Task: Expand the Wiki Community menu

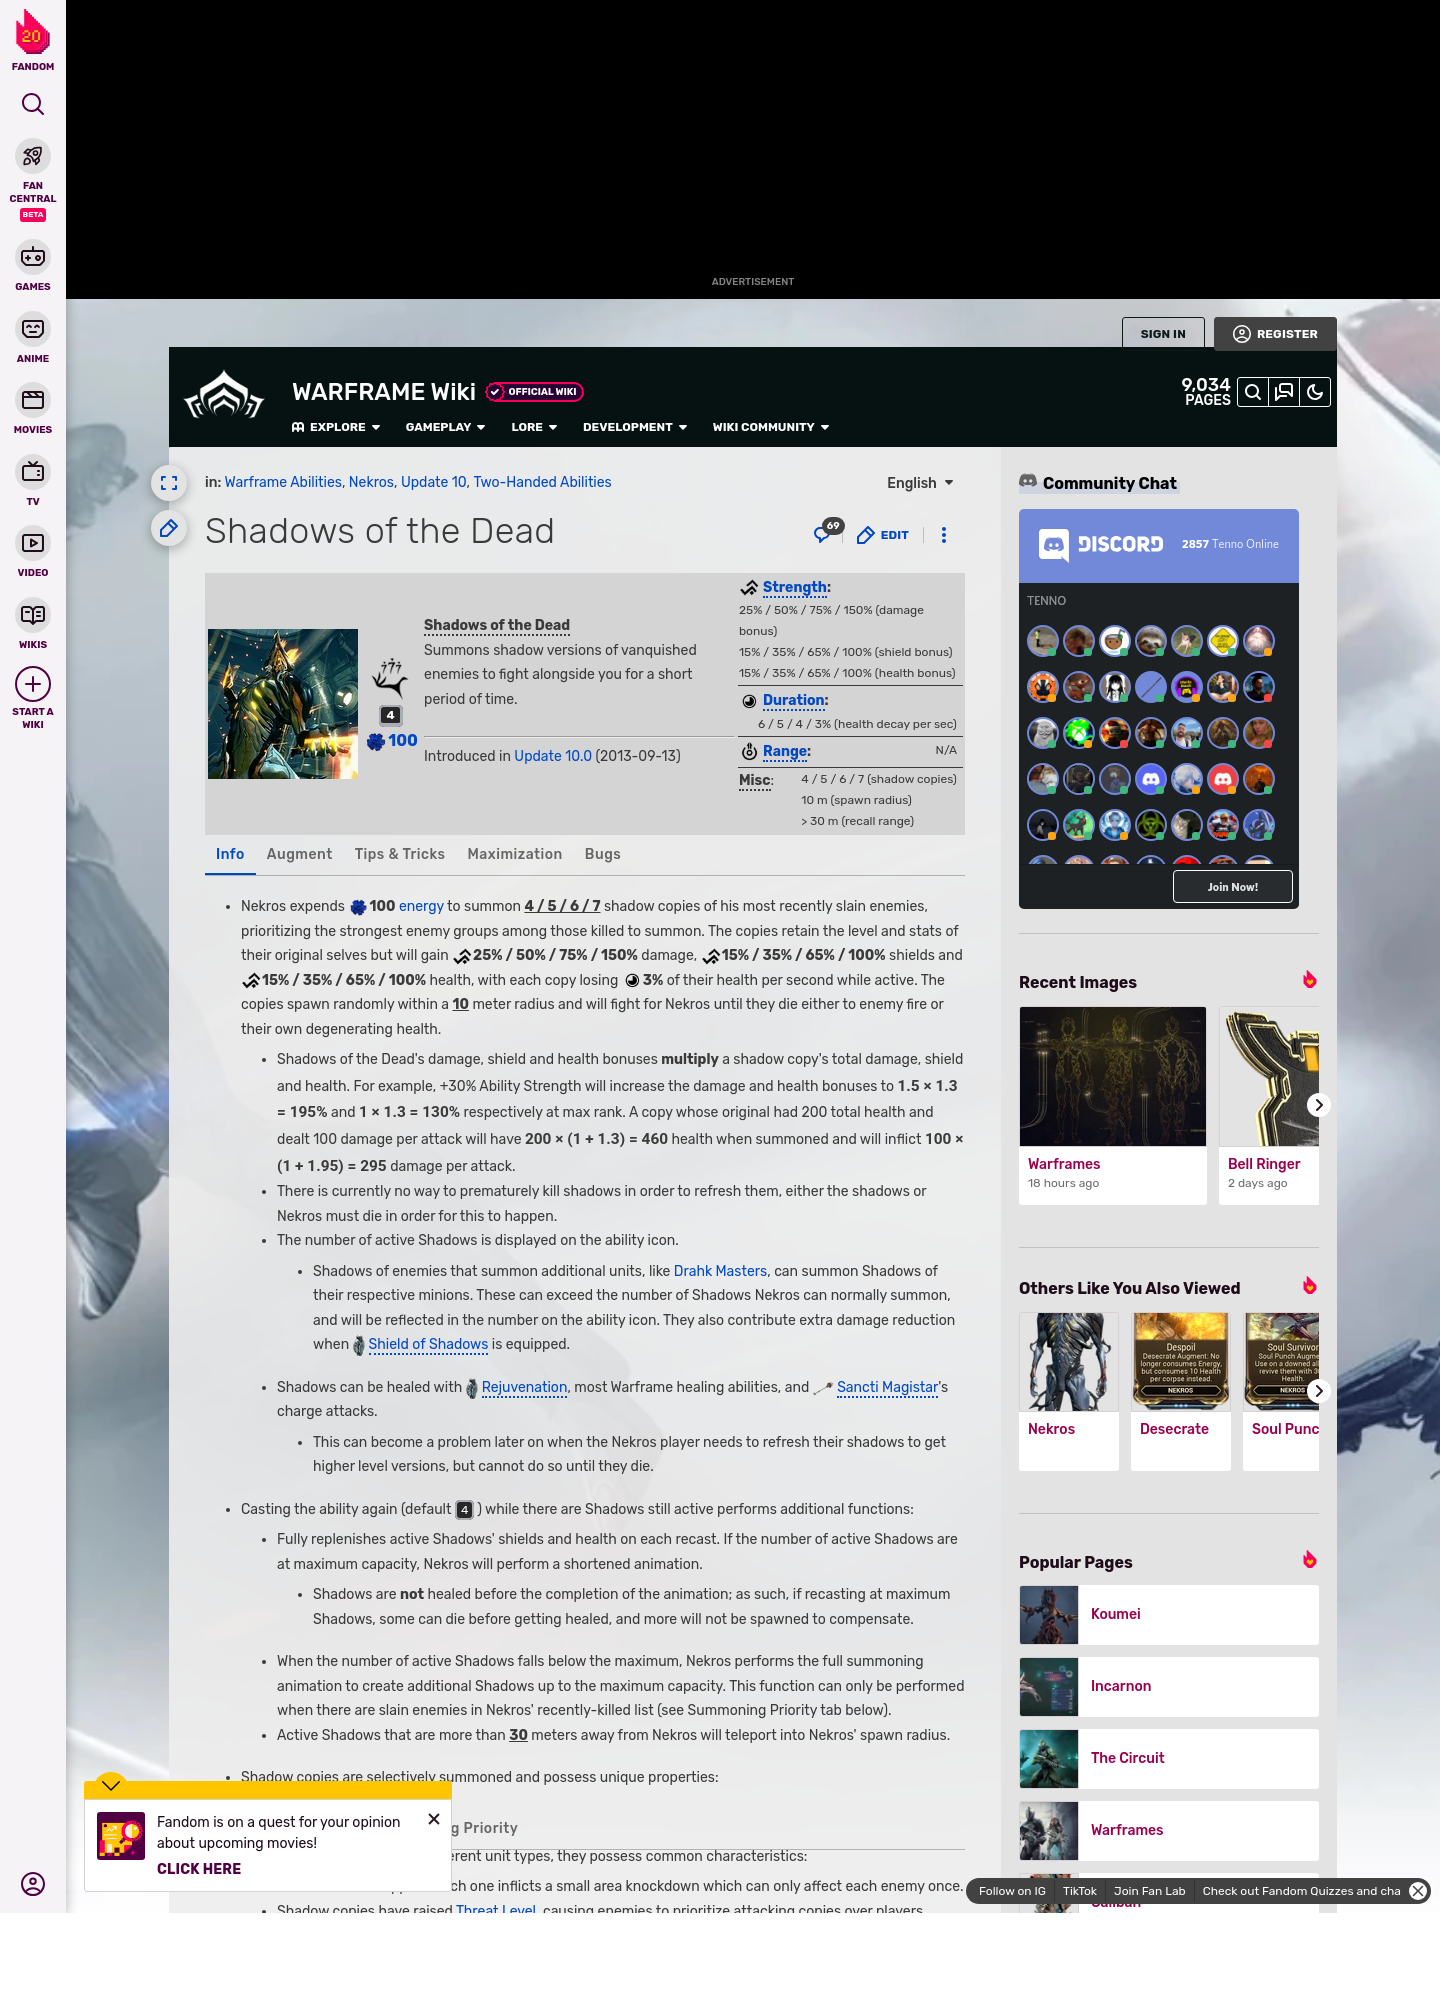Action: click(771, 427)
